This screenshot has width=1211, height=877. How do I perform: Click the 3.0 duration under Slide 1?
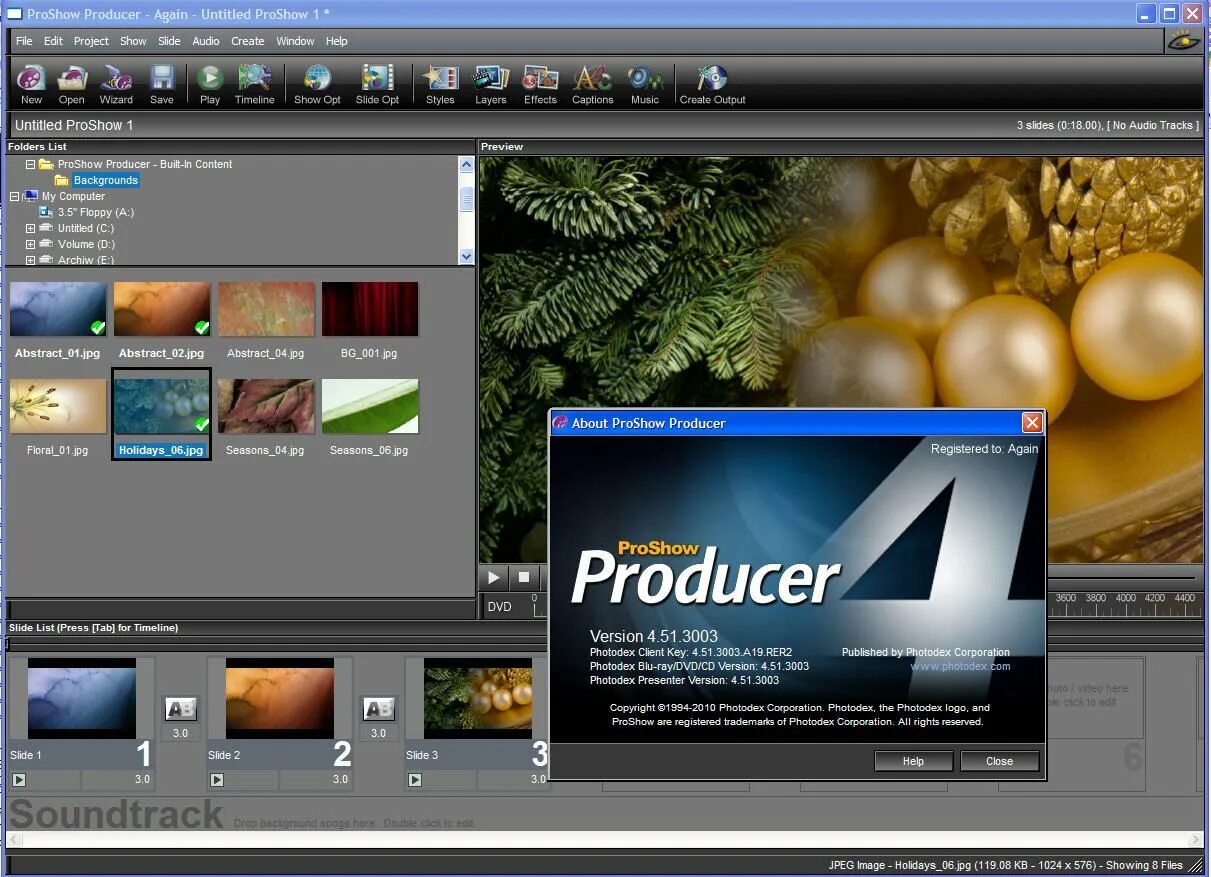coord(142,780)
